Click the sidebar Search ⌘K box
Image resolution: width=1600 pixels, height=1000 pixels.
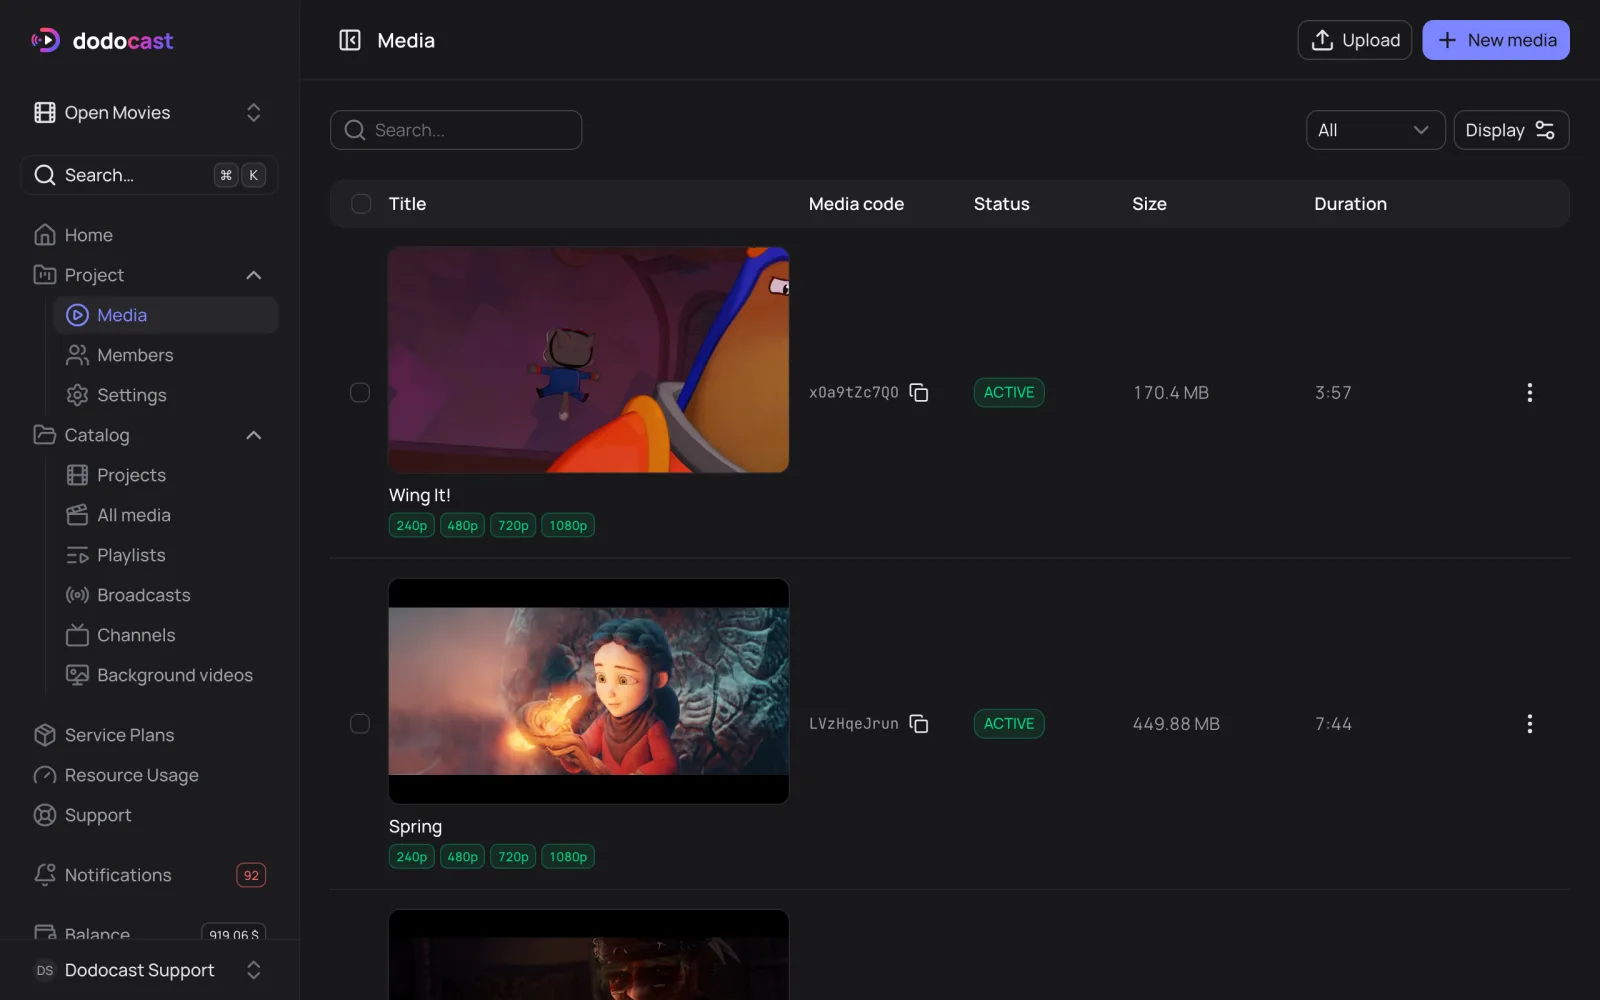coord(149,175)
